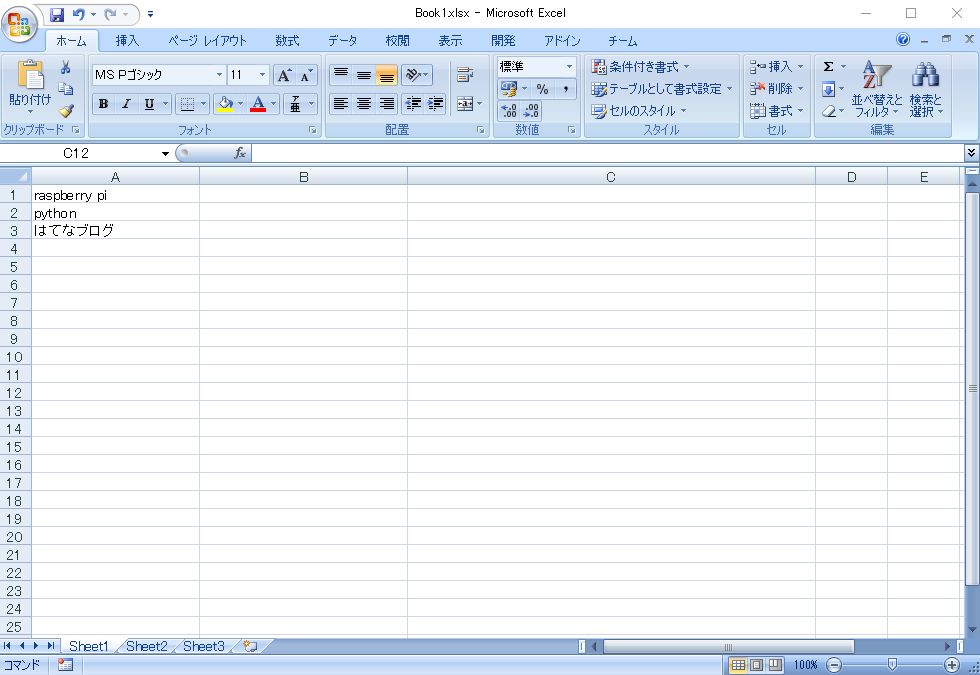Zoom in with the plus button
The width and height of the screenshot is (980, 675).
[951, 665]
